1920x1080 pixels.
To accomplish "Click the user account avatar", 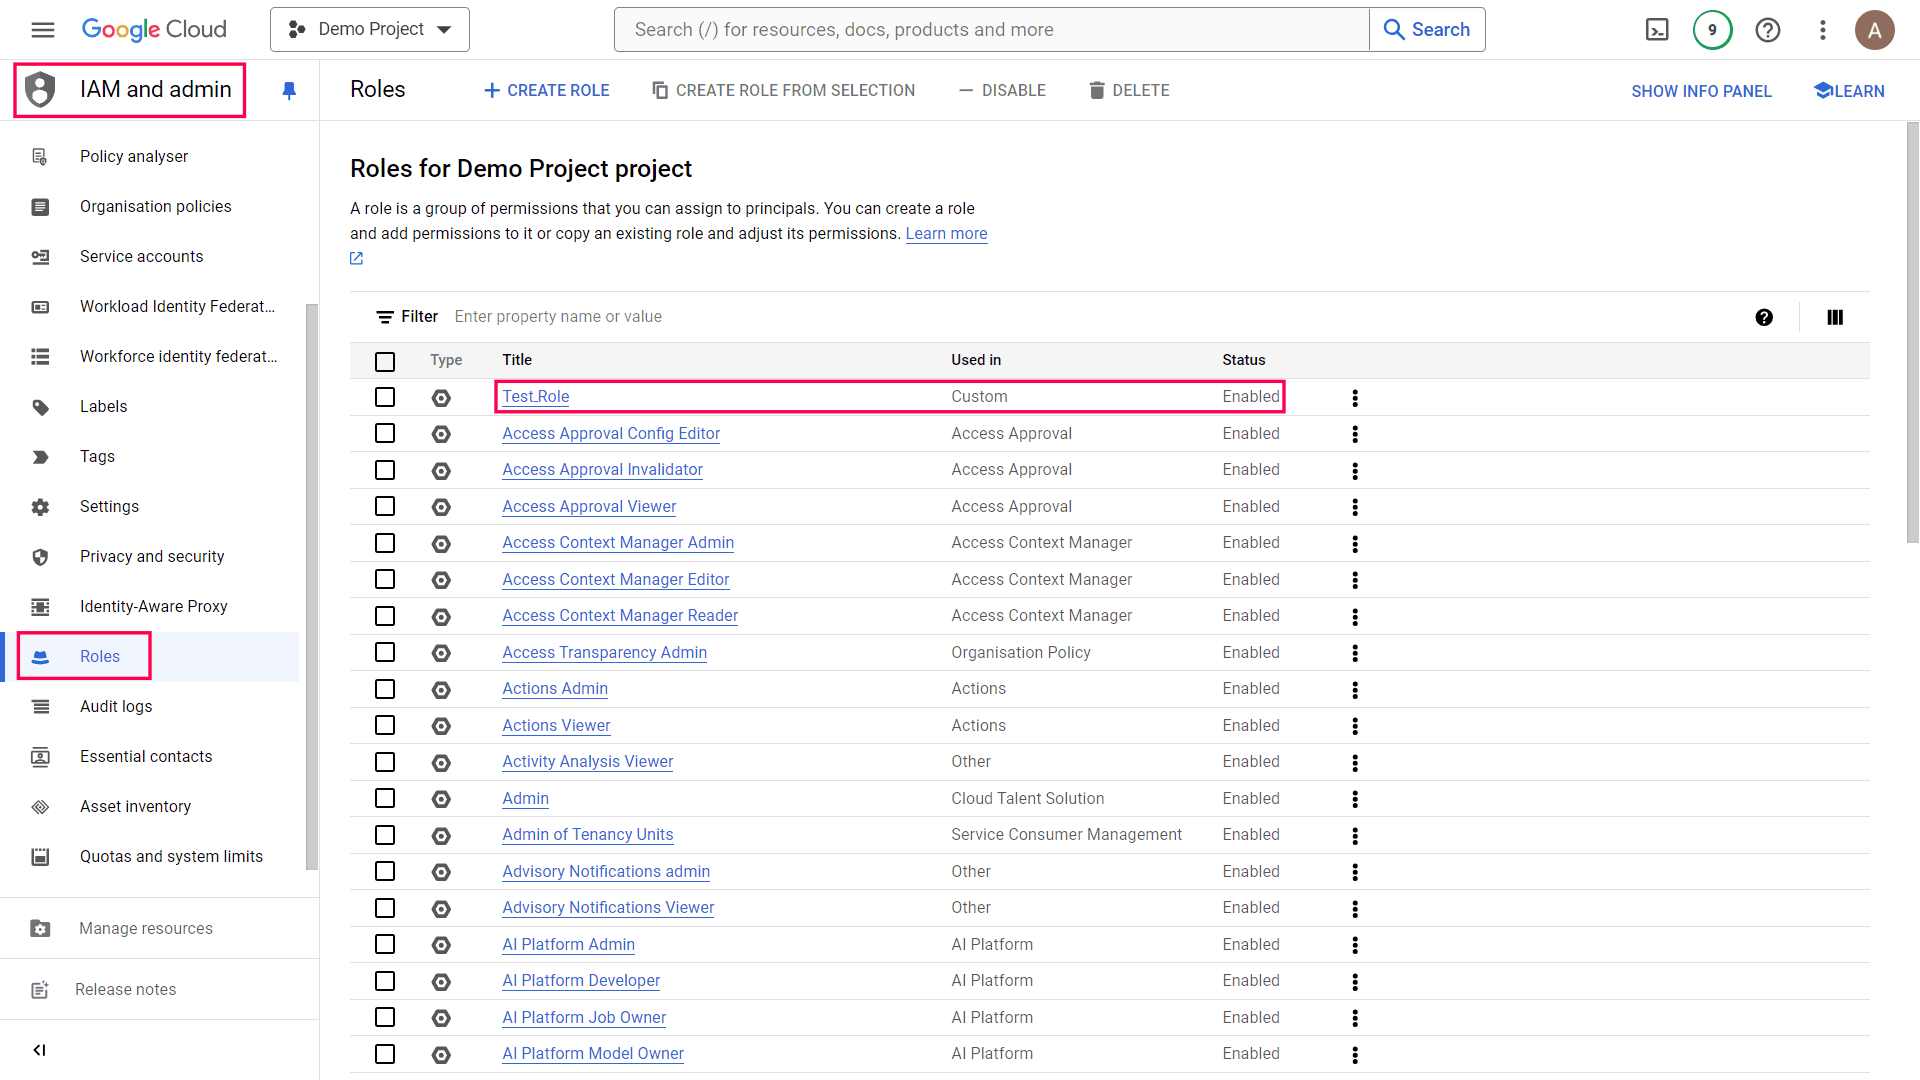I will [x=1874, y=30].
